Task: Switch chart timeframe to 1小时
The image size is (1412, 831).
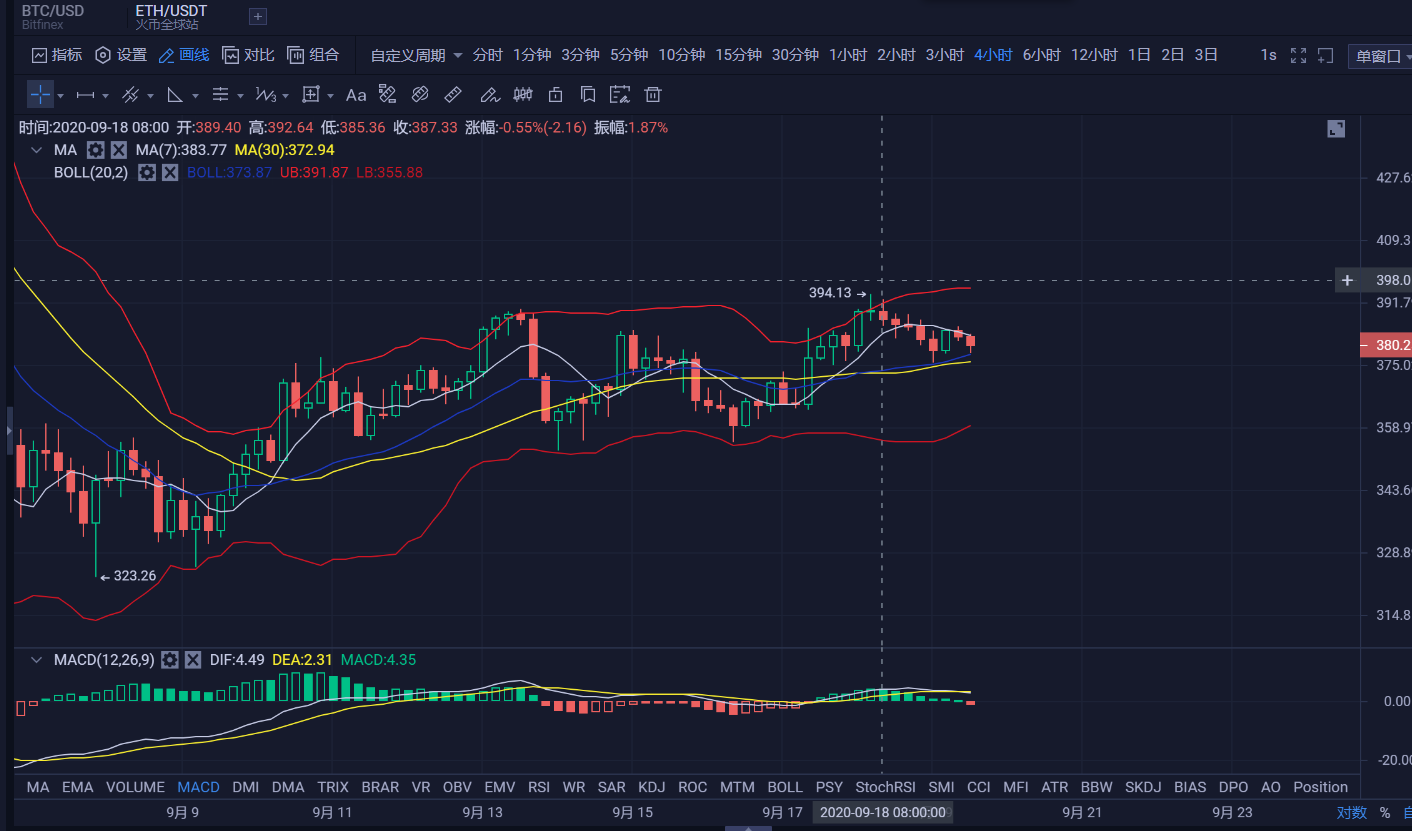Action: coord(847,55)
